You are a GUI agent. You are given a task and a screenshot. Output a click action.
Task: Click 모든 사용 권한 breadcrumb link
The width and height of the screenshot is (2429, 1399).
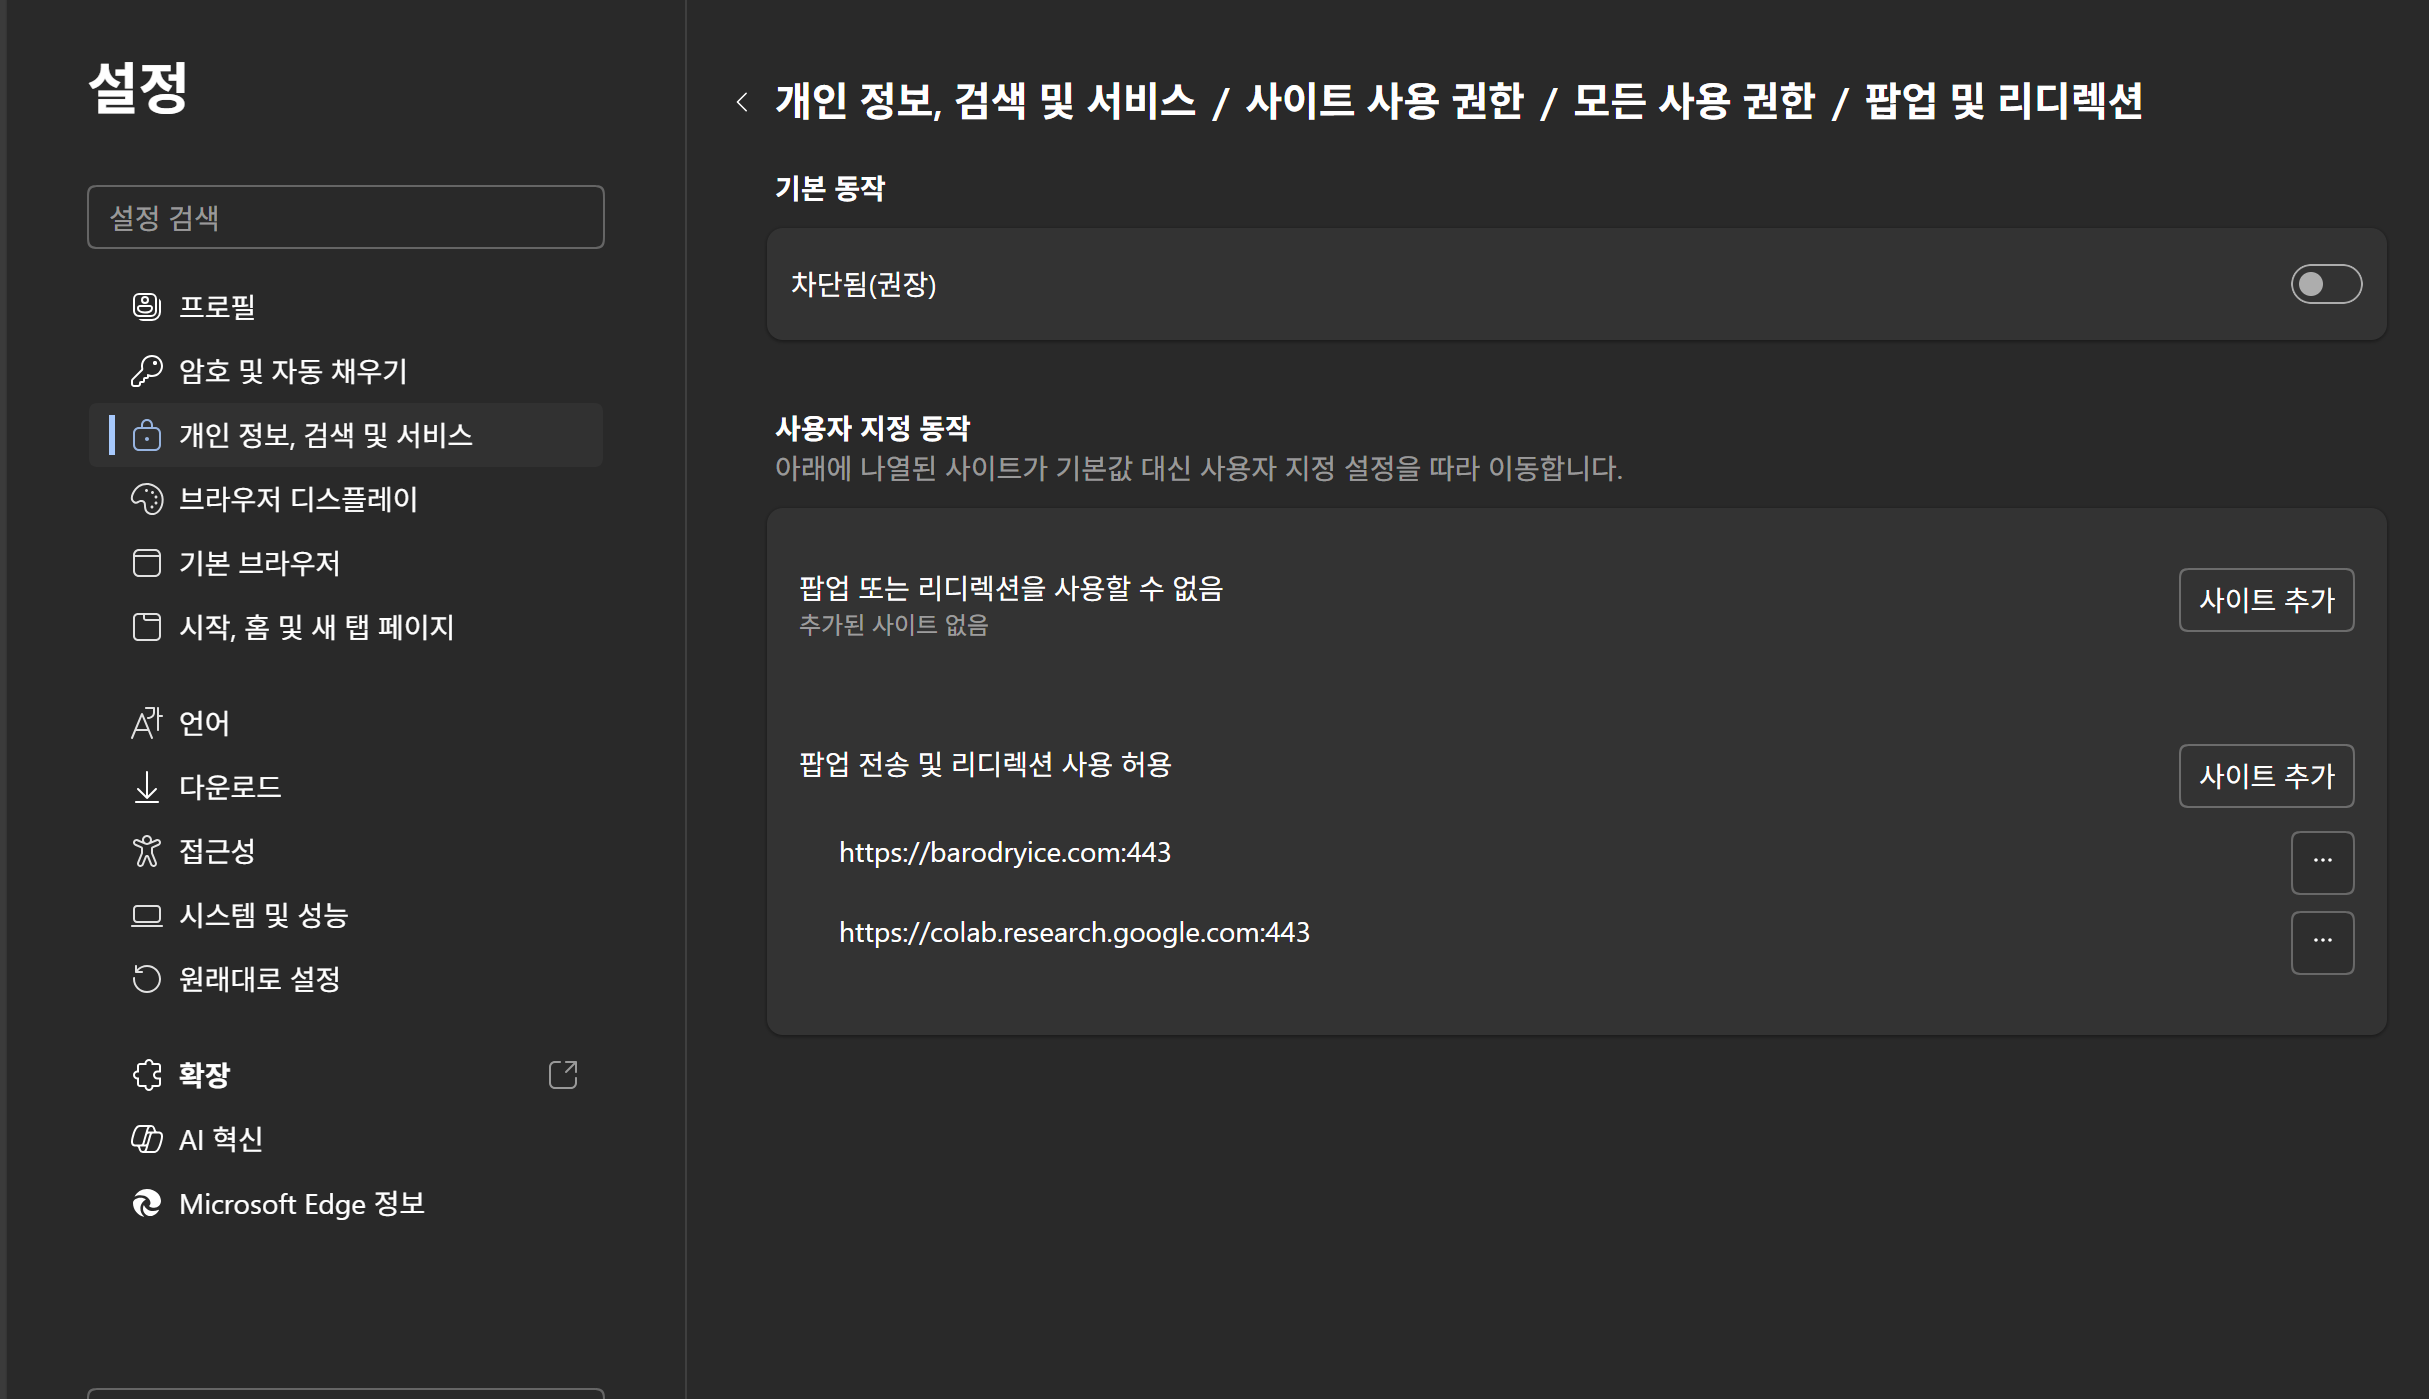click(x=1694, y=101)
